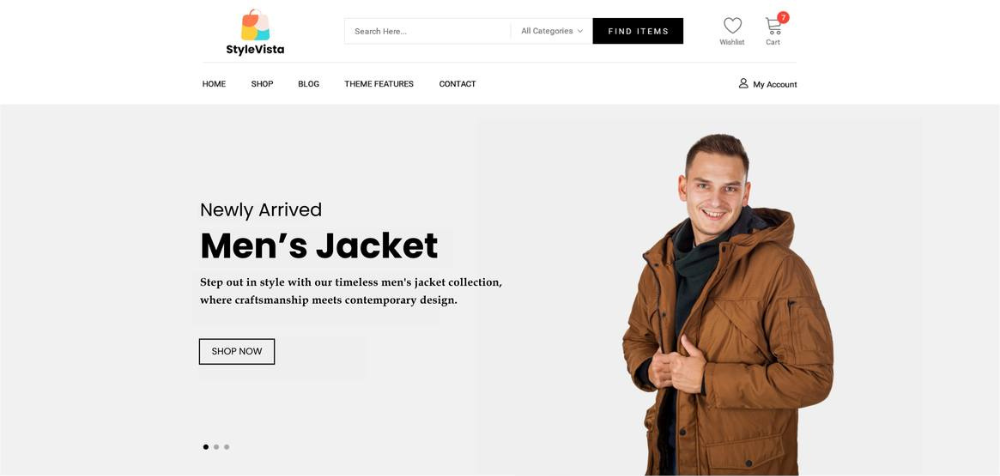This screenshot has width=1000, height=476.
Task: Select the first slider dot indicator
Action: [205, 447]
